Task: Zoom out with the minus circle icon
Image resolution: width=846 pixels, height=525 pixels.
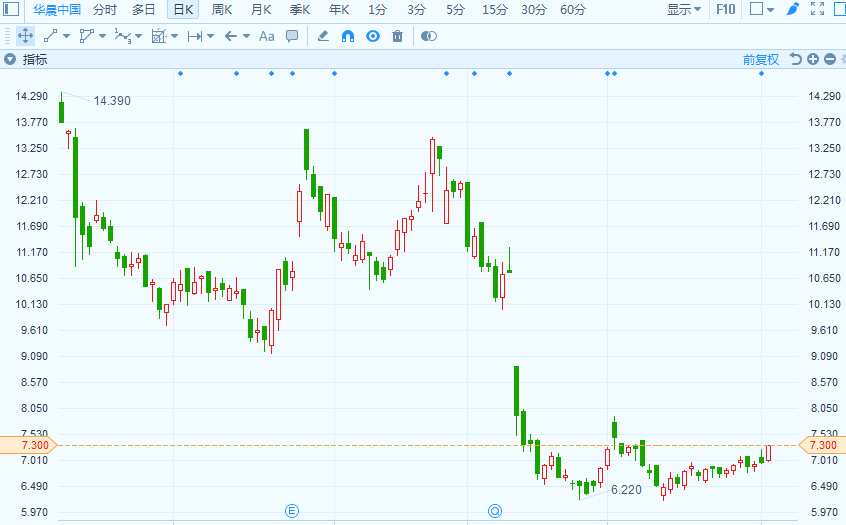Action: [830, 59]
